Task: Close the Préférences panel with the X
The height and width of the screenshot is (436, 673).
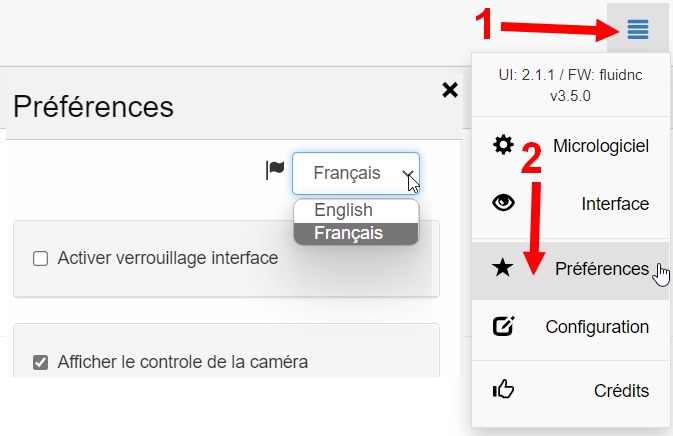Action: pos(450,90)
